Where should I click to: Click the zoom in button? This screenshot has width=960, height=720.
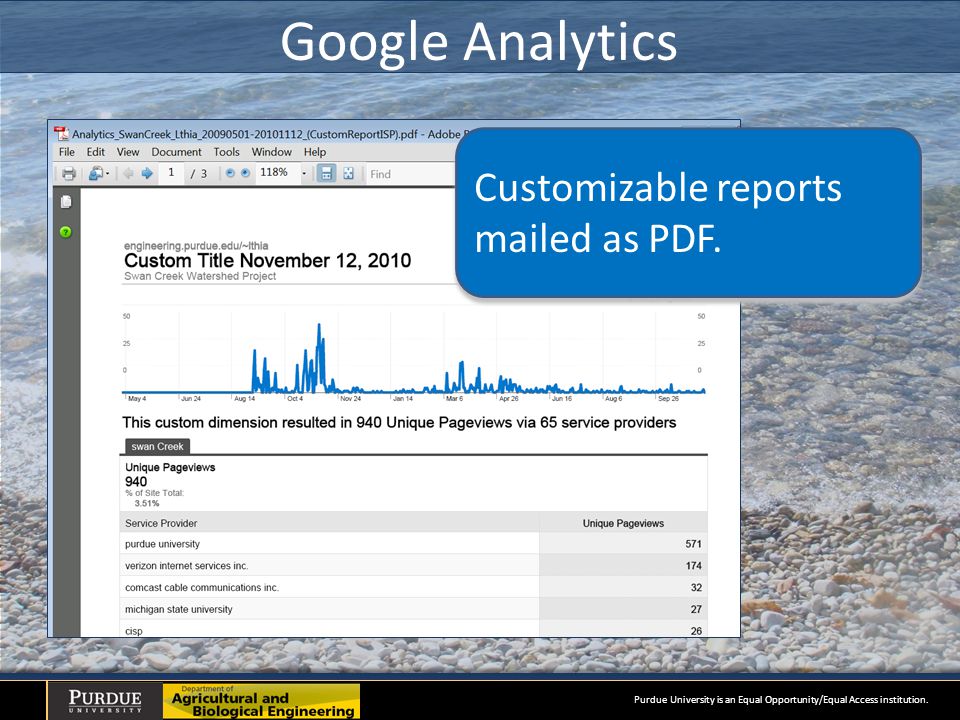[246, 173]
